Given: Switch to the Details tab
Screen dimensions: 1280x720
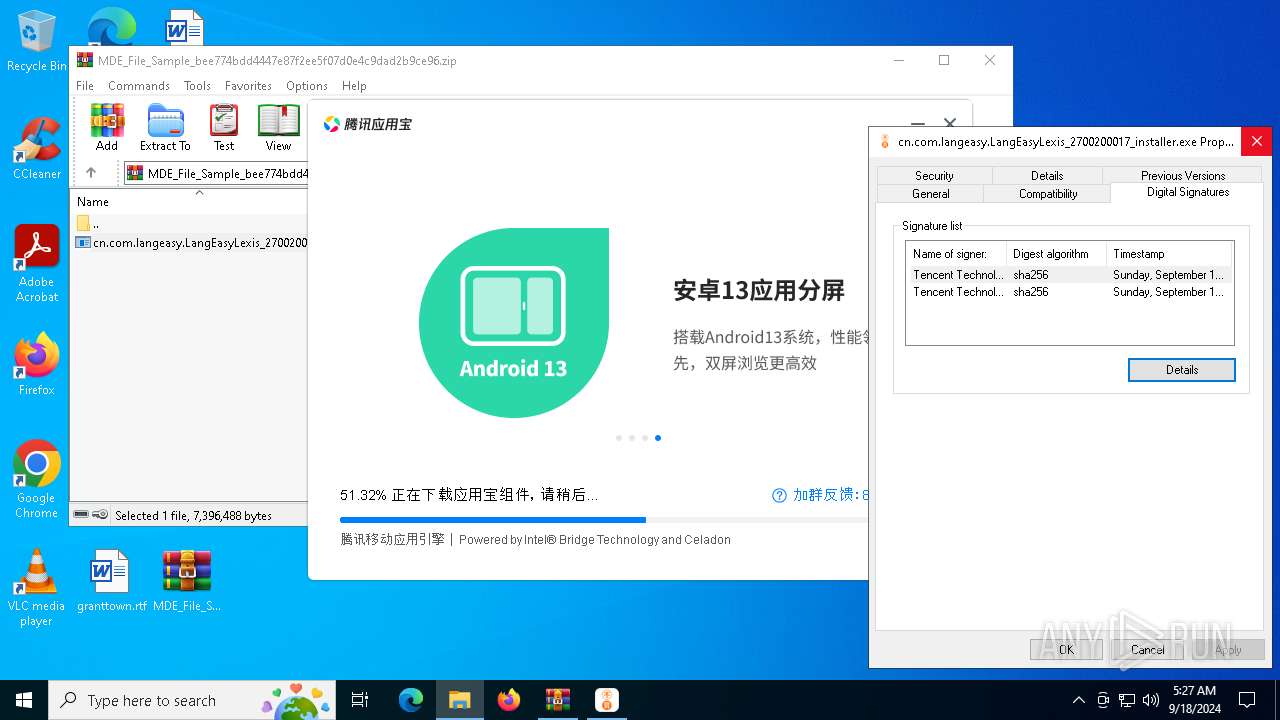Looking at the screenshot, I should 1047,175.
